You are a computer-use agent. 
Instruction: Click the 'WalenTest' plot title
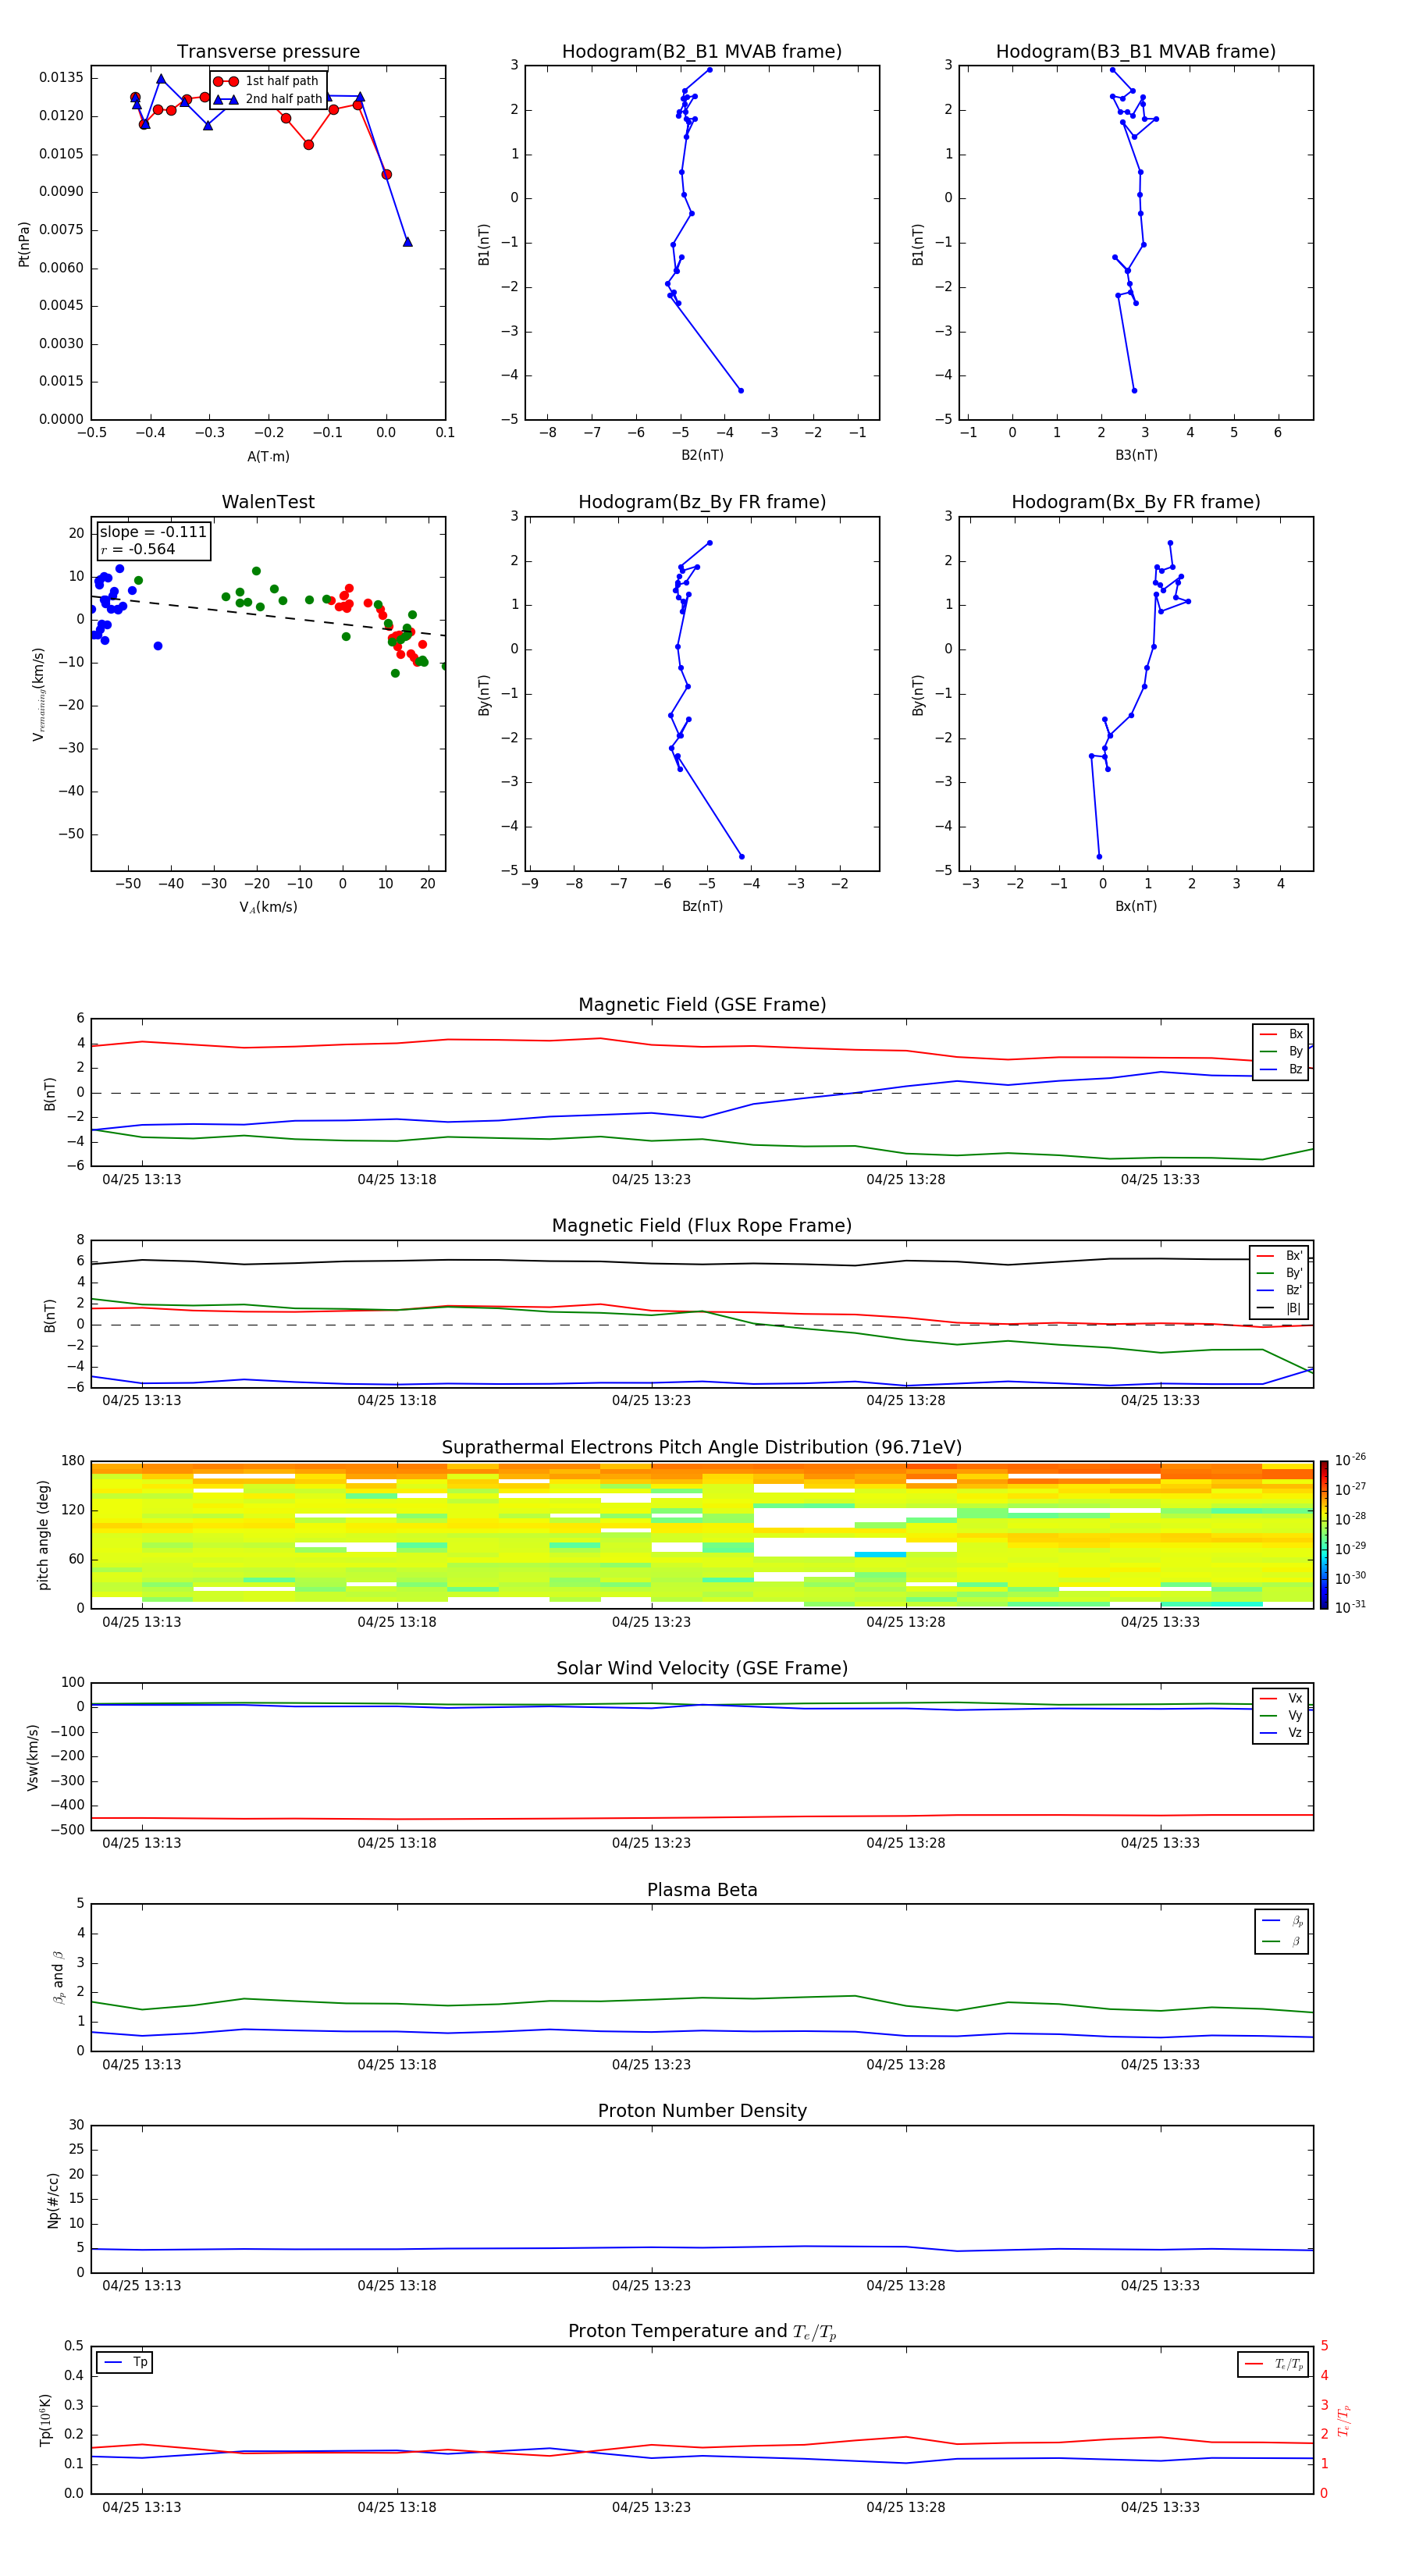tap(268, 502)
